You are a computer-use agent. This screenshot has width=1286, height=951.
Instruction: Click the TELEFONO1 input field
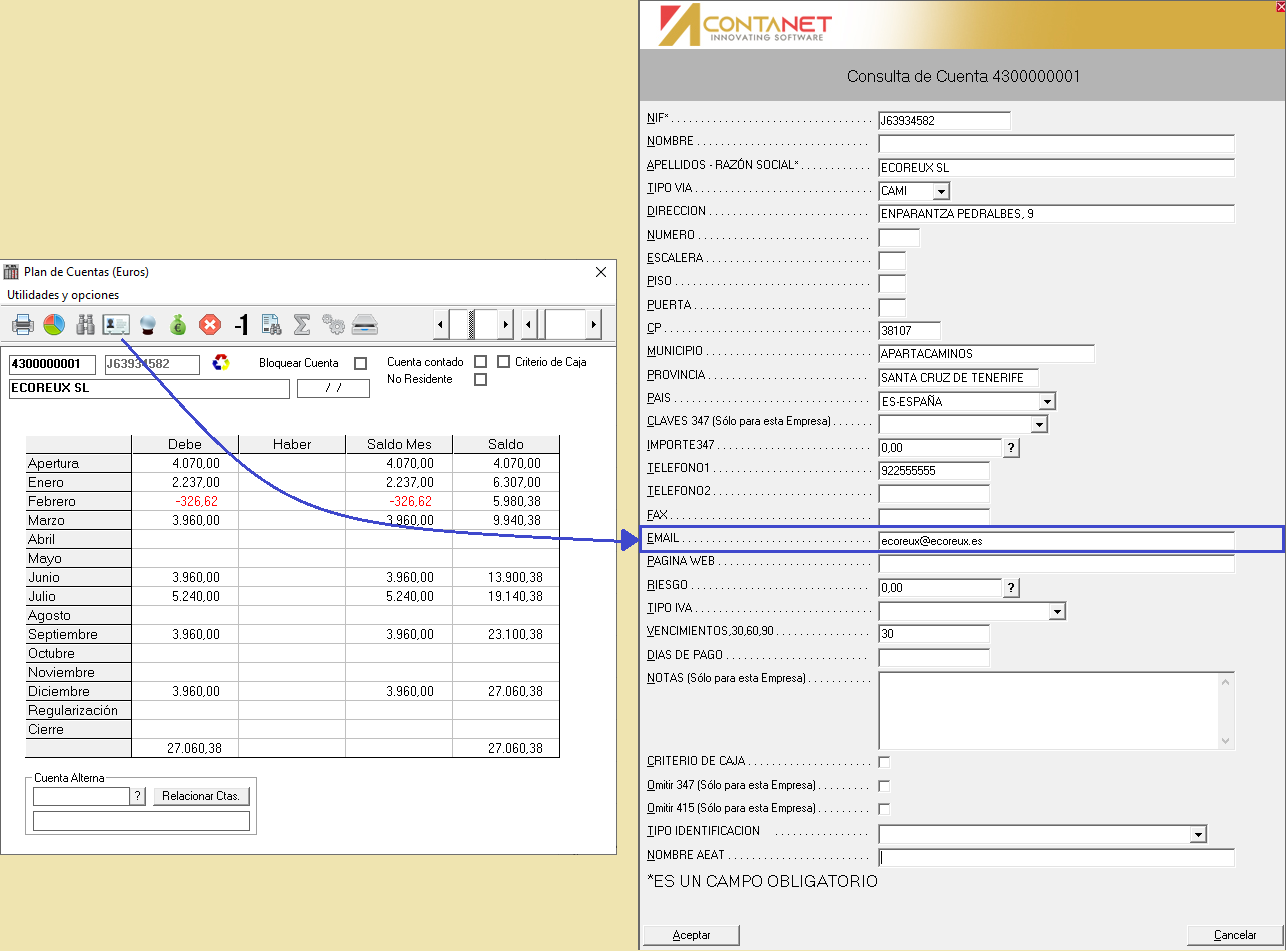pos(933,471)
